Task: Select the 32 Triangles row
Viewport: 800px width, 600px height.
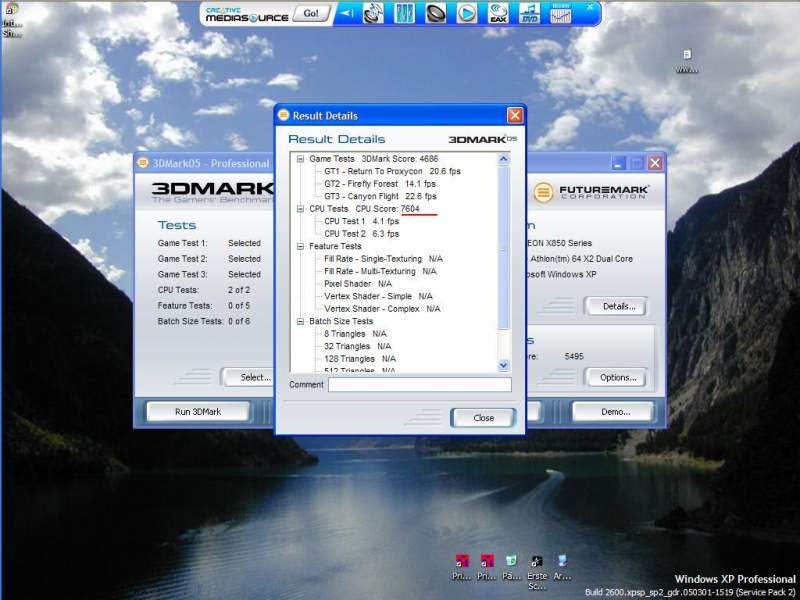Action: pos(358,346)
